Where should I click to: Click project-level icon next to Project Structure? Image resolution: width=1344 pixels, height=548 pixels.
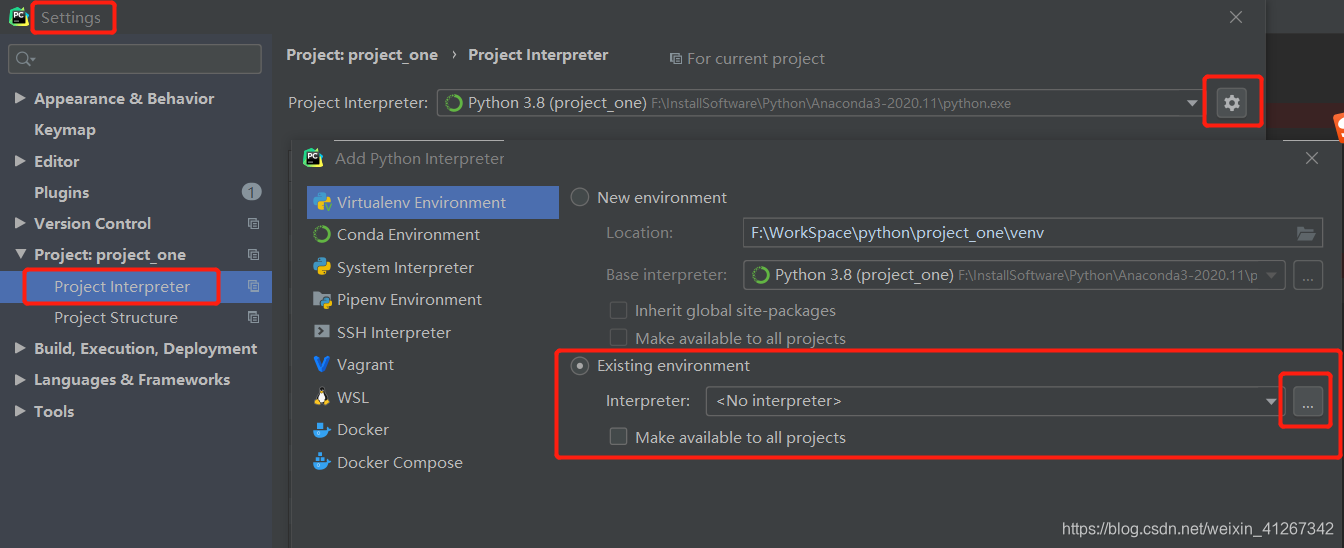pos(253,317)
